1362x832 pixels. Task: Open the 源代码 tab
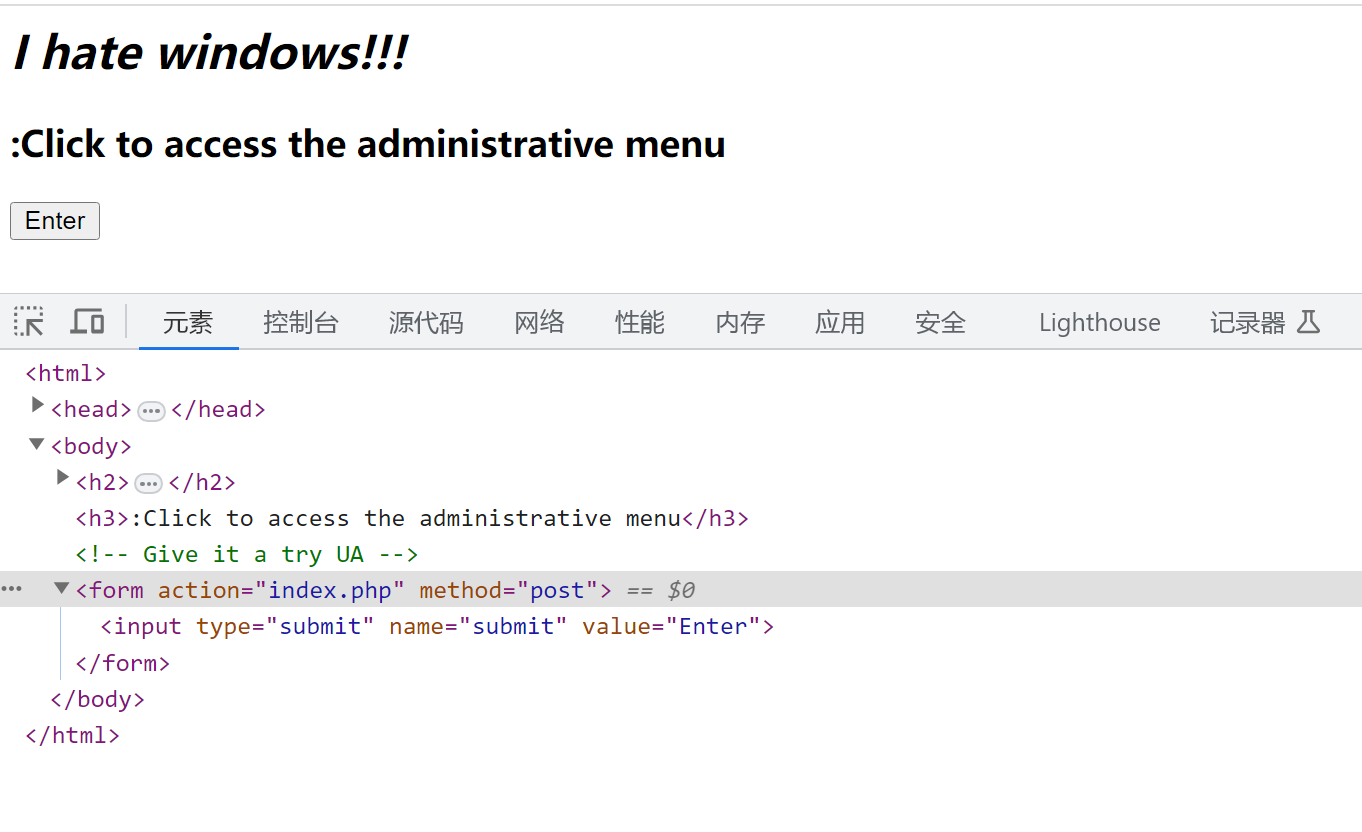[x=426, y=322]
